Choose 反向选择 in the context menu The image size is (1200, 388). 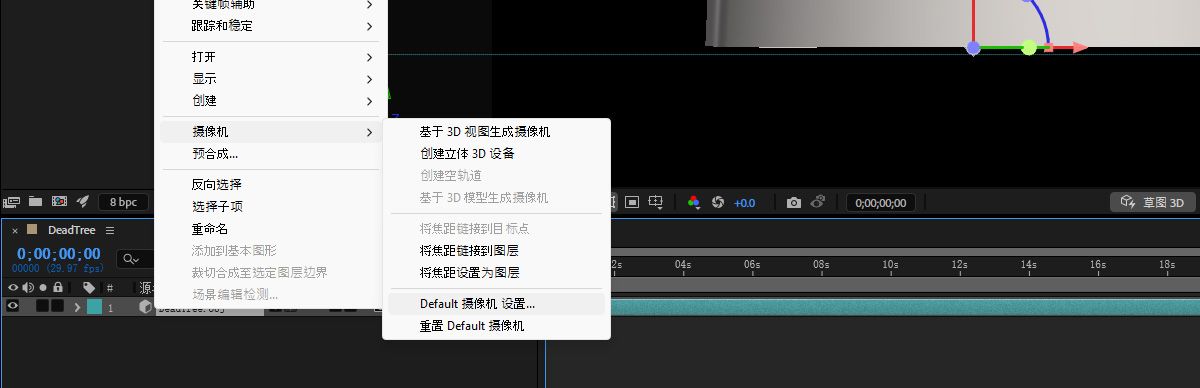(270, 184)
